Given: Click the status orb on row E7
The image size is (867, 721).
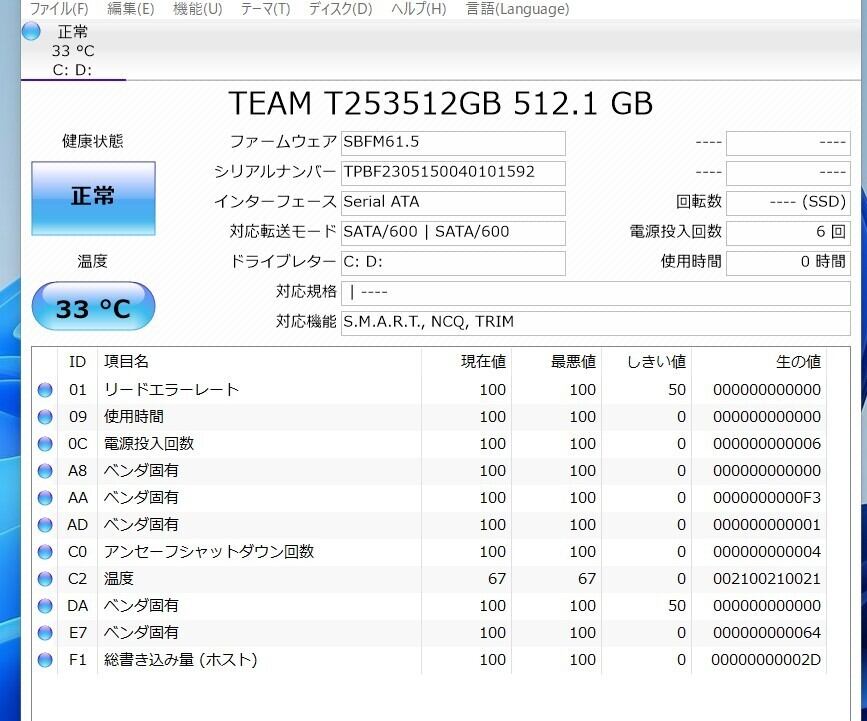Looking at the screenshot, I should [x=45, y=633].
